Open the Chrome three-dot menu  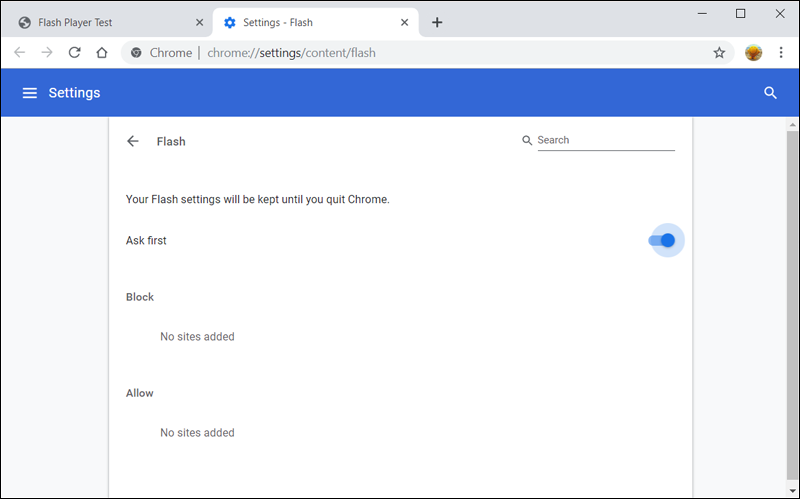(781, 53)
